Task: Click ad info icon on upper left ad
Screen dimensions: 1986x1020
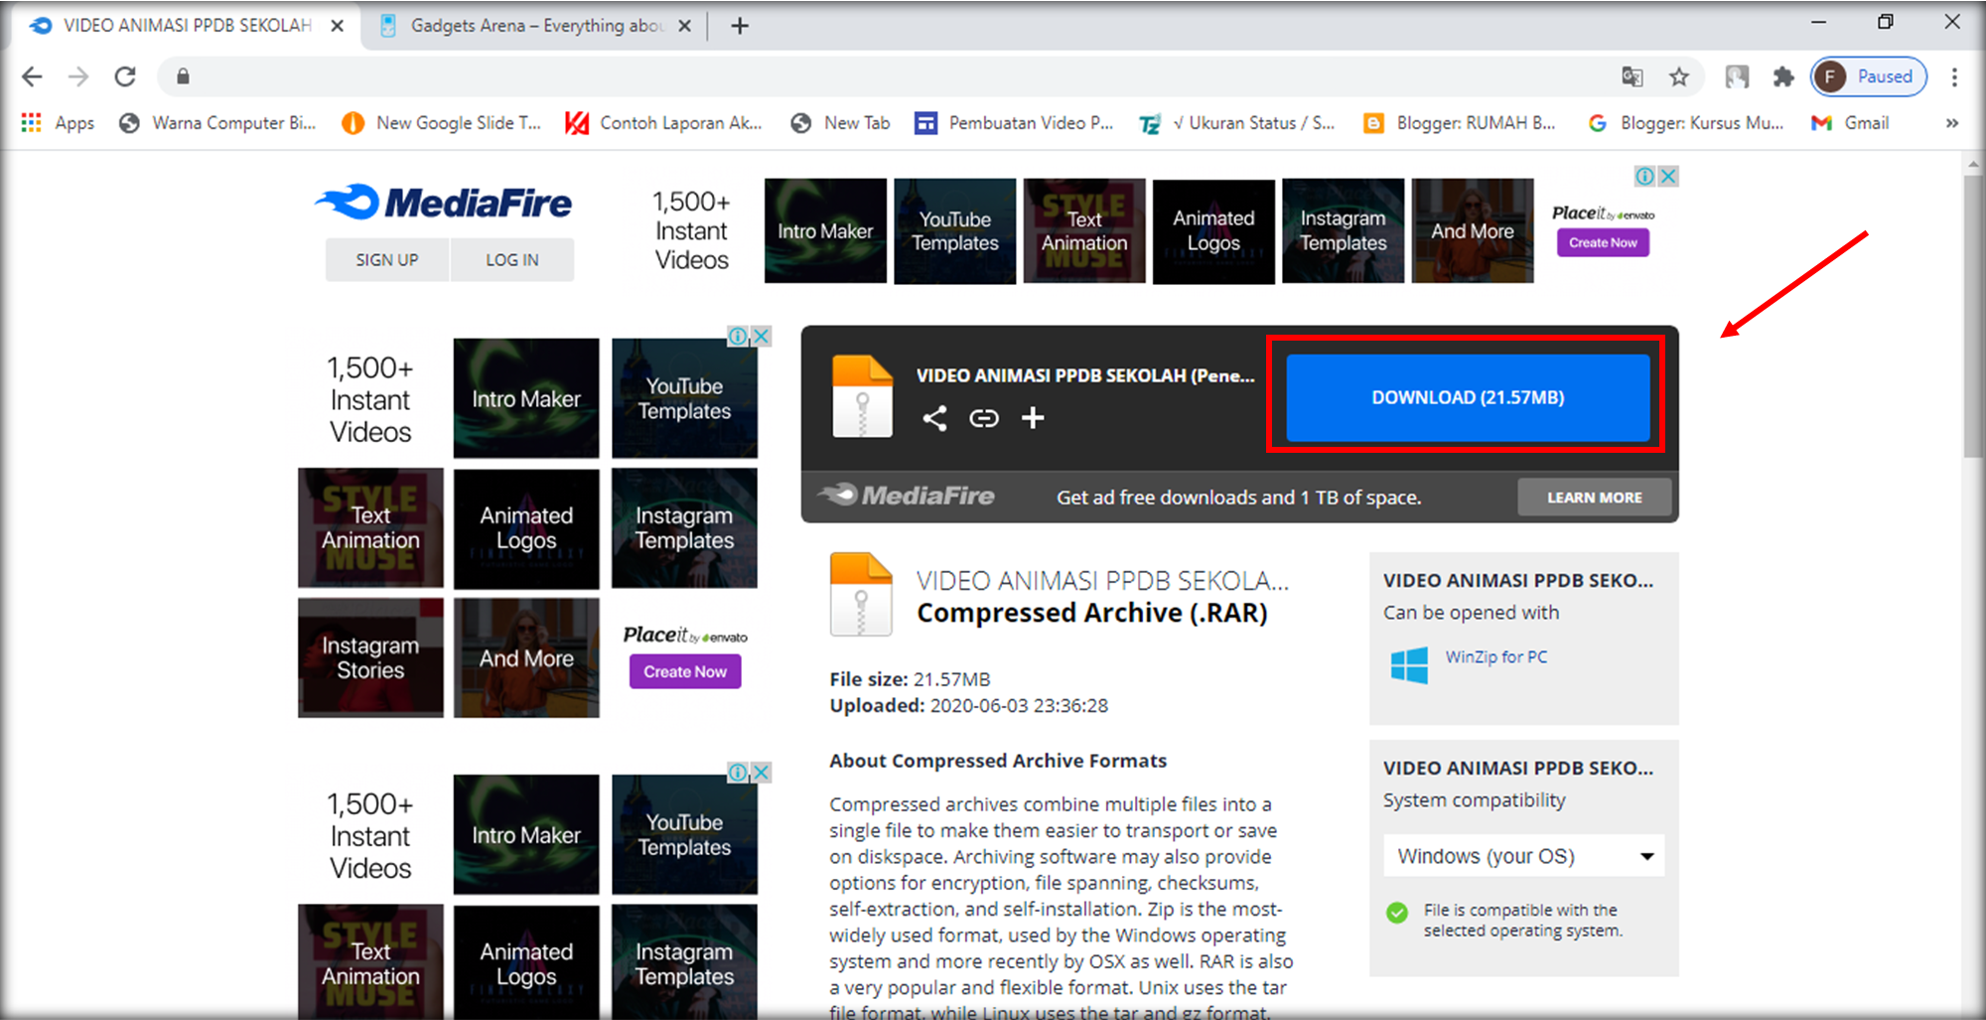Action: pyautogui.click(x=737, y=336)
